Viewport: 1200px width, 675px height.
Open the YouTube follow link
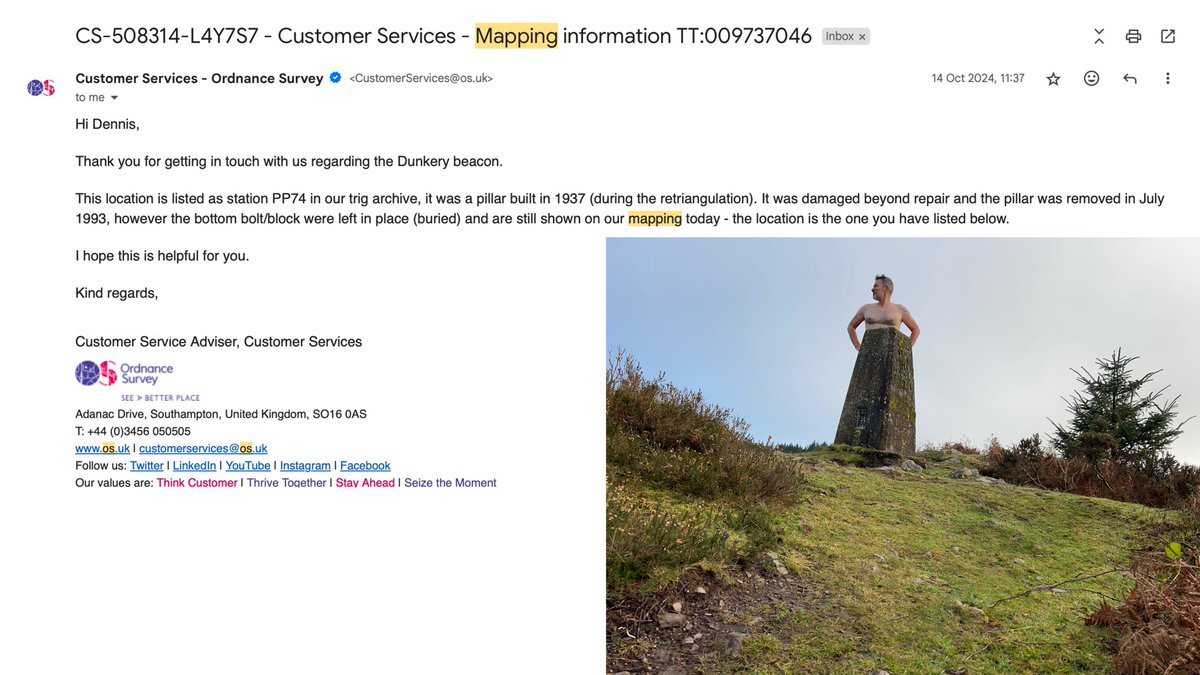(x=247, y=465)
